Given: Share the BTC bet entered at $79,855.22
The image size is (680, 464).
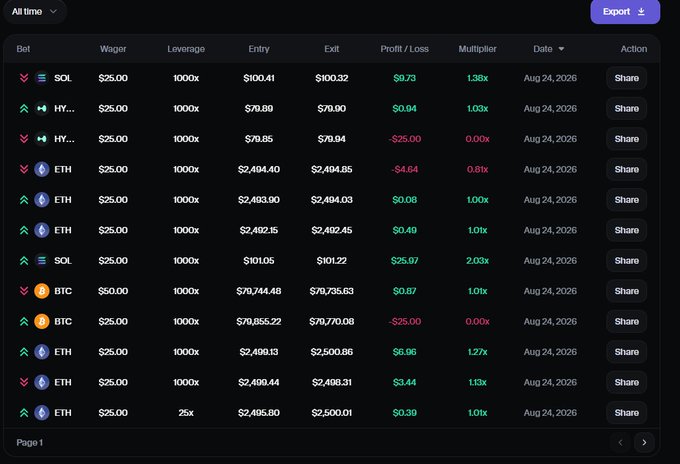Looking at the screenshot, I should pyautogui.click(x=626, y=321).
